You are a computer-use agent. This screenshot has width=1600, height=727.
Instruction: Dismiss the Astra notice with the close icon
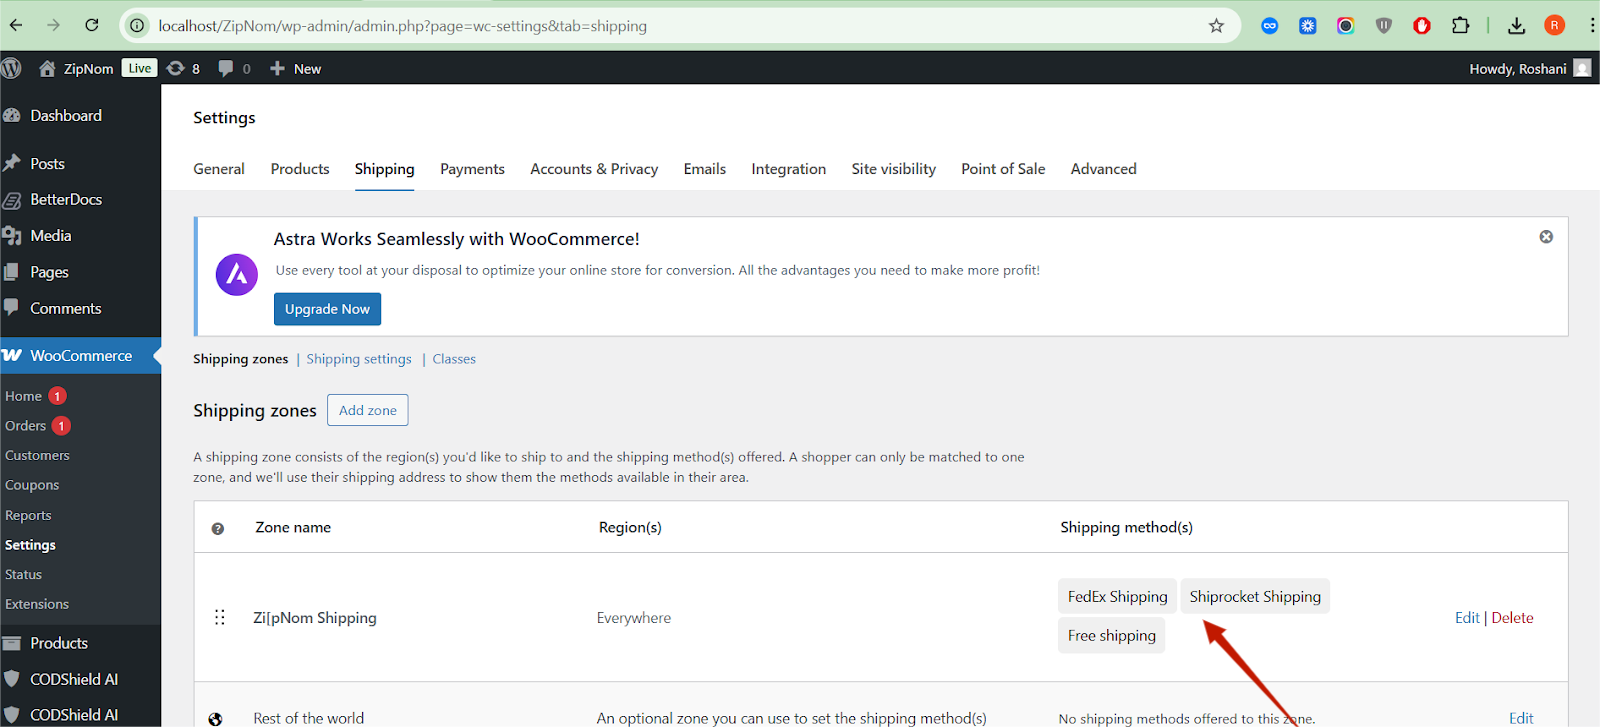pos(1546,237)
